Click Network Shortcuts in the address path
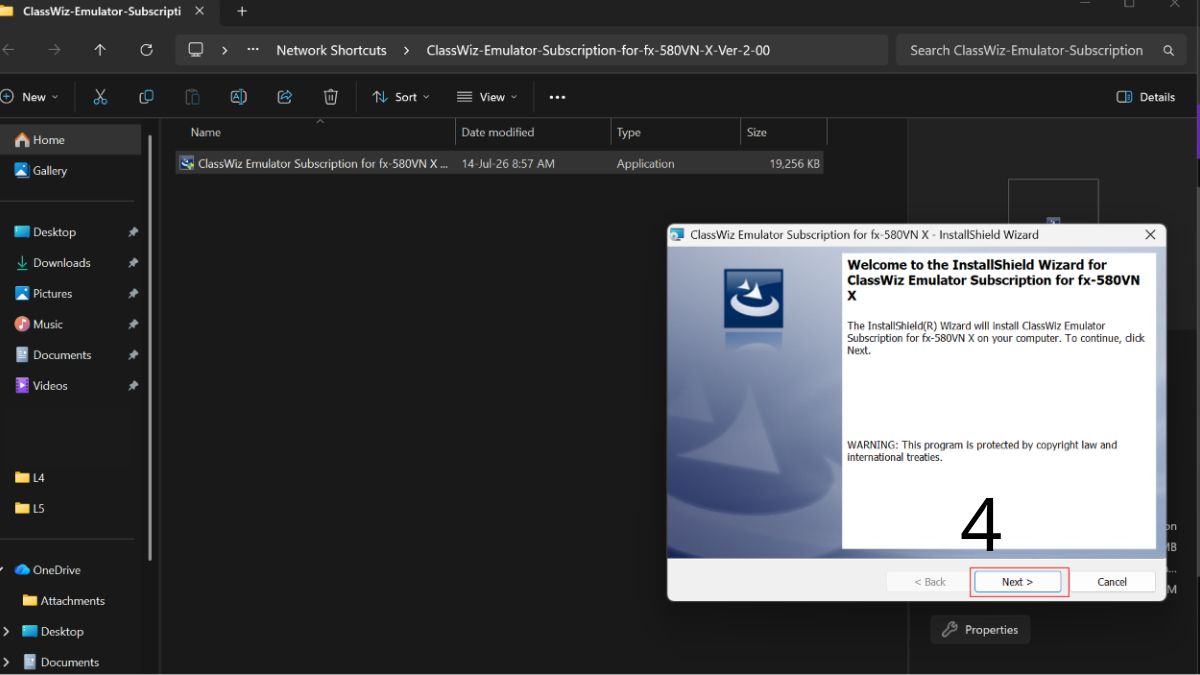The height and width of the screenshot is (675, 1200). [331, 50]
